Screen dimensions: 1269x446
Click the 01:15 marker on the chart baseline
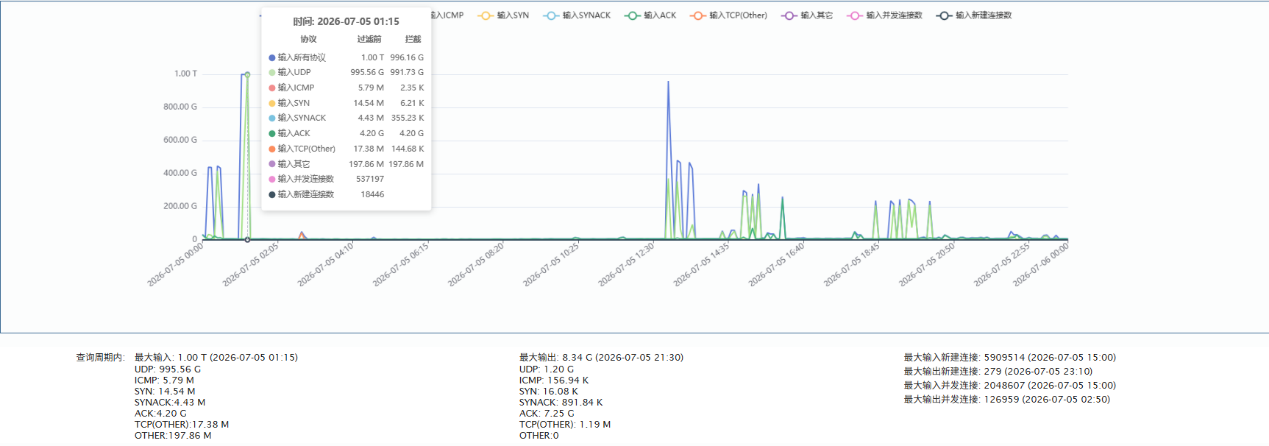click(x=247, y=239)
